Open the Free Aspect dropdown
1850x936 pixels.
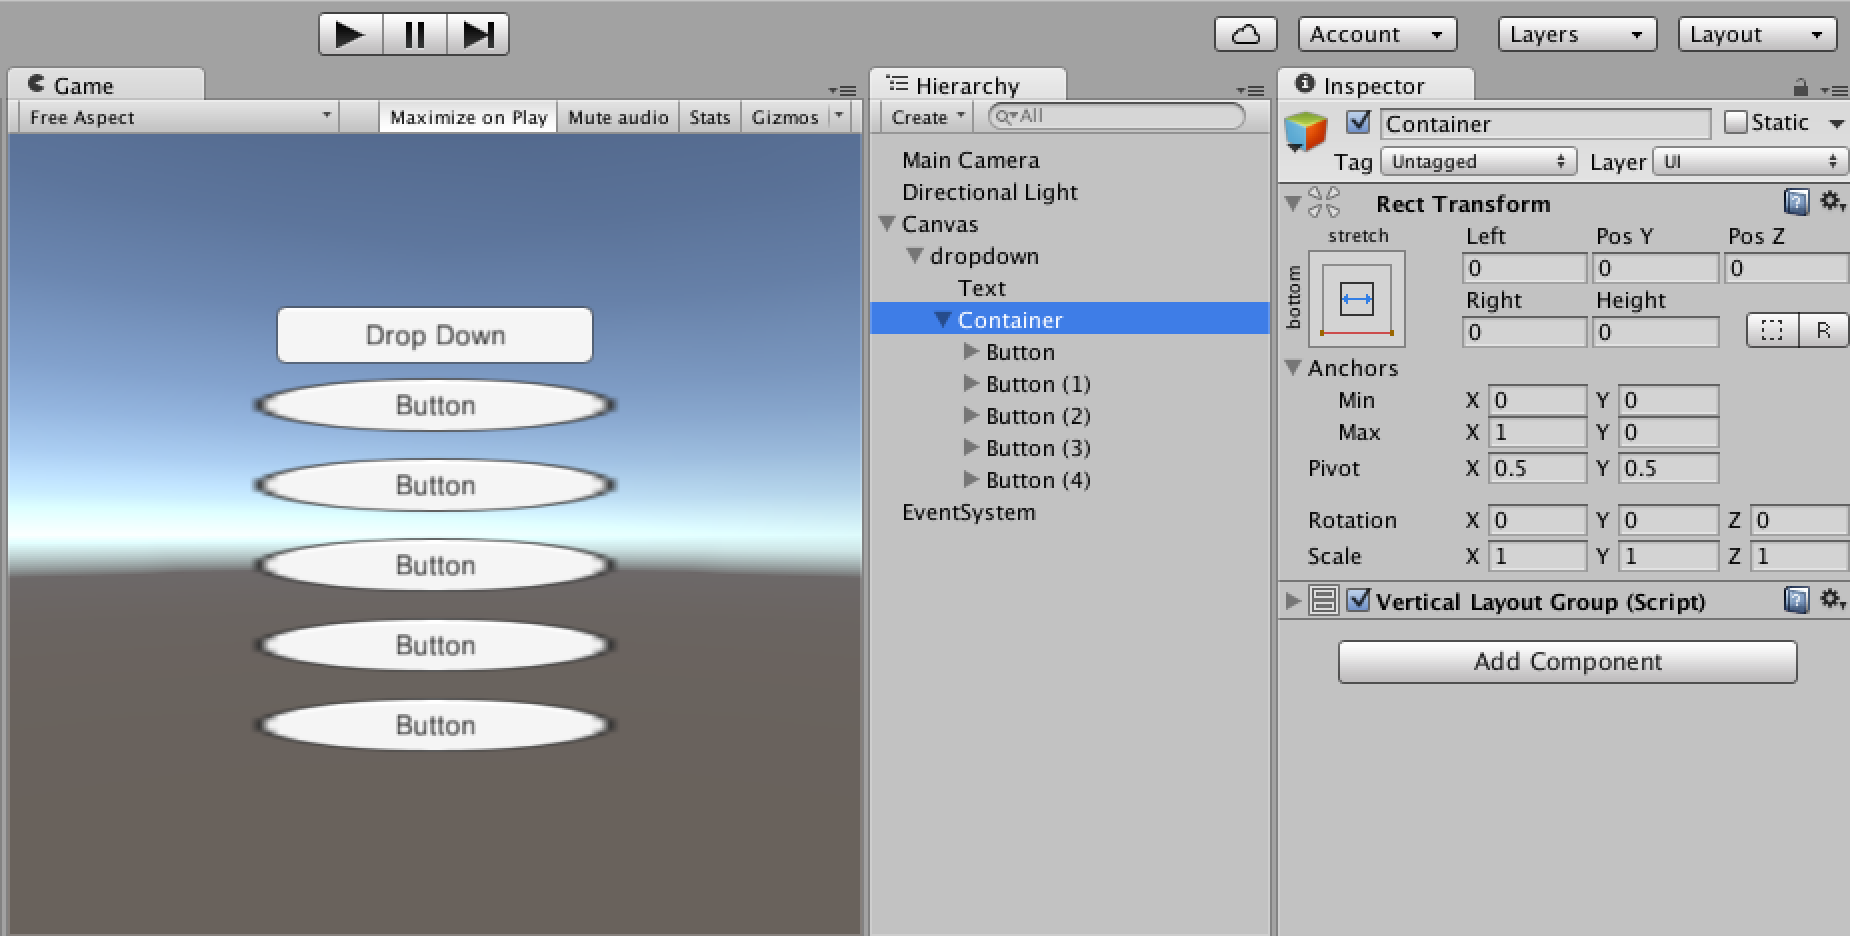[178, 116]
